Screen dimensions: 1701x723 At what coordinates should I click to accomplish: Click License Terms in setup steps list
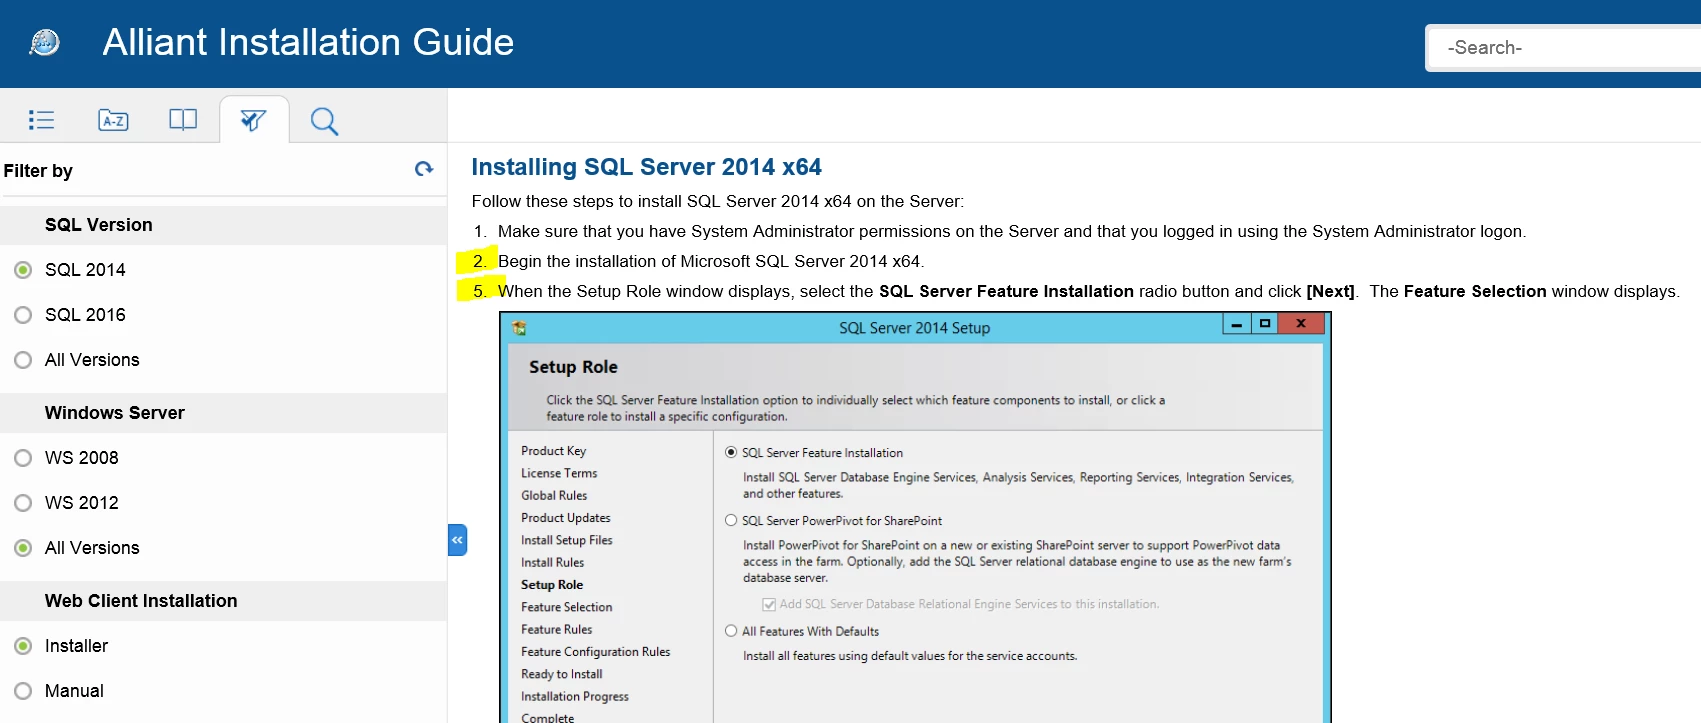(x=559, y=473)
